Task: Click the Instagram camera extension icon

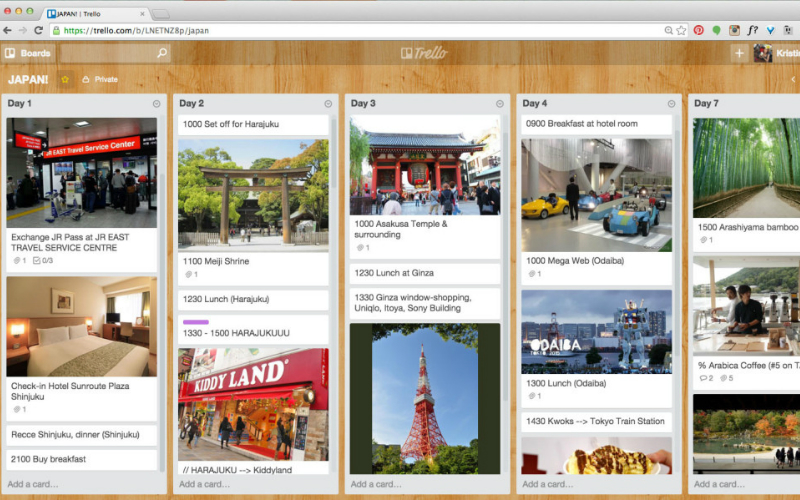Action: tap(734, 31)
